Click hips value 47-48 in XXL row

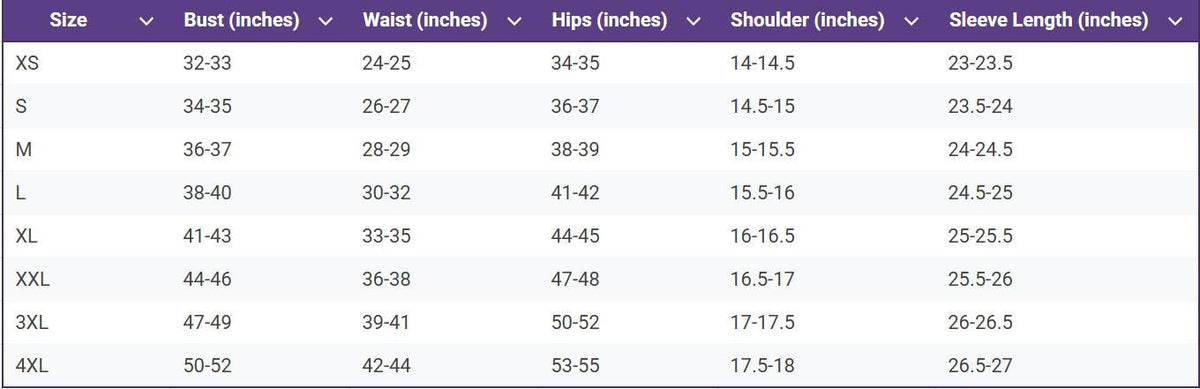tap(575, 279)
